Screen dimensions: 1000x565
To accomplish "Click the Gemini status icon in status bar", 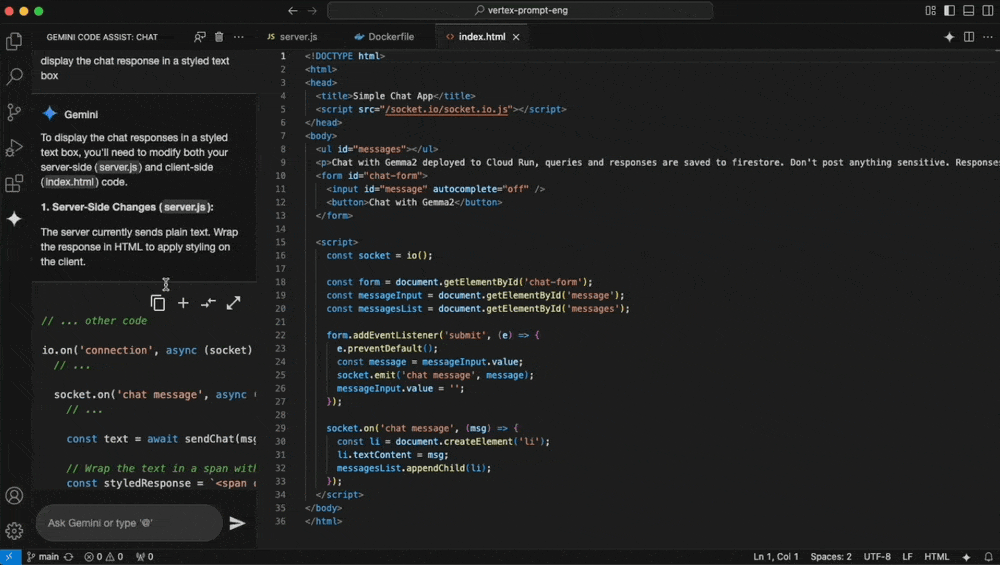I will [966, 557].
